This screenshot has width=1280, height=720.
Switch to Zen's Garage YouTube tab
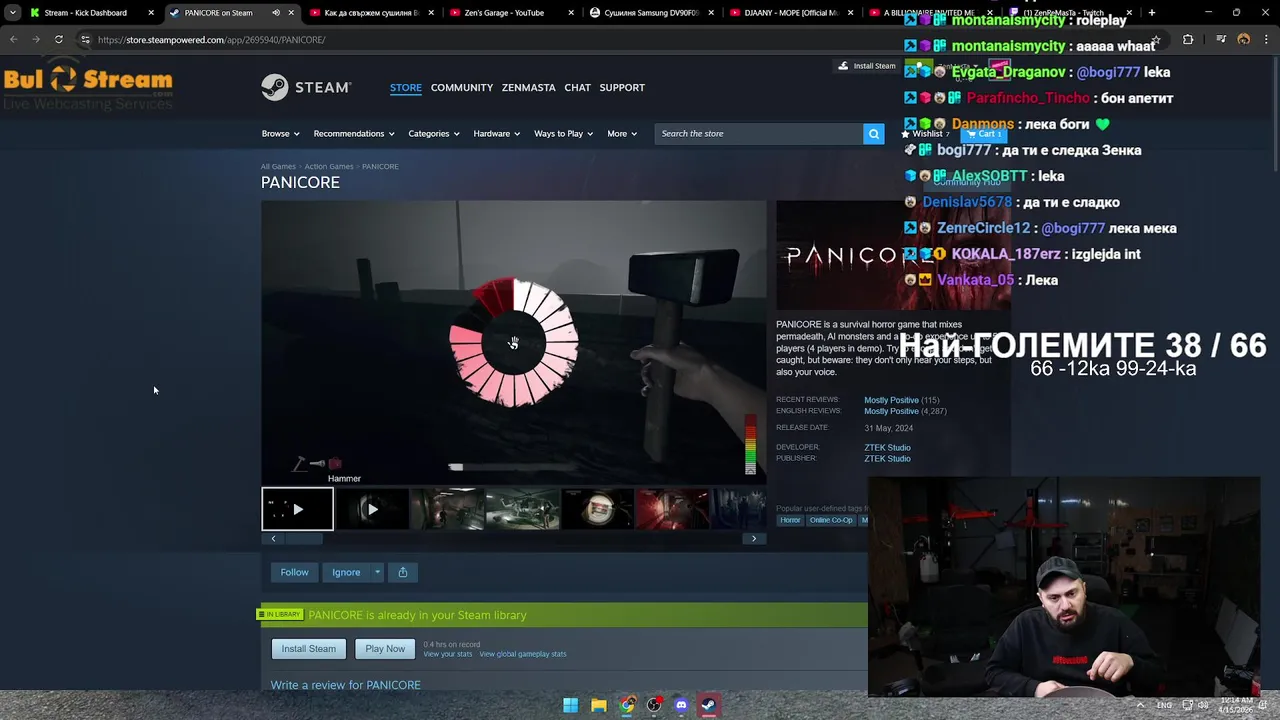tap(510, 13)
